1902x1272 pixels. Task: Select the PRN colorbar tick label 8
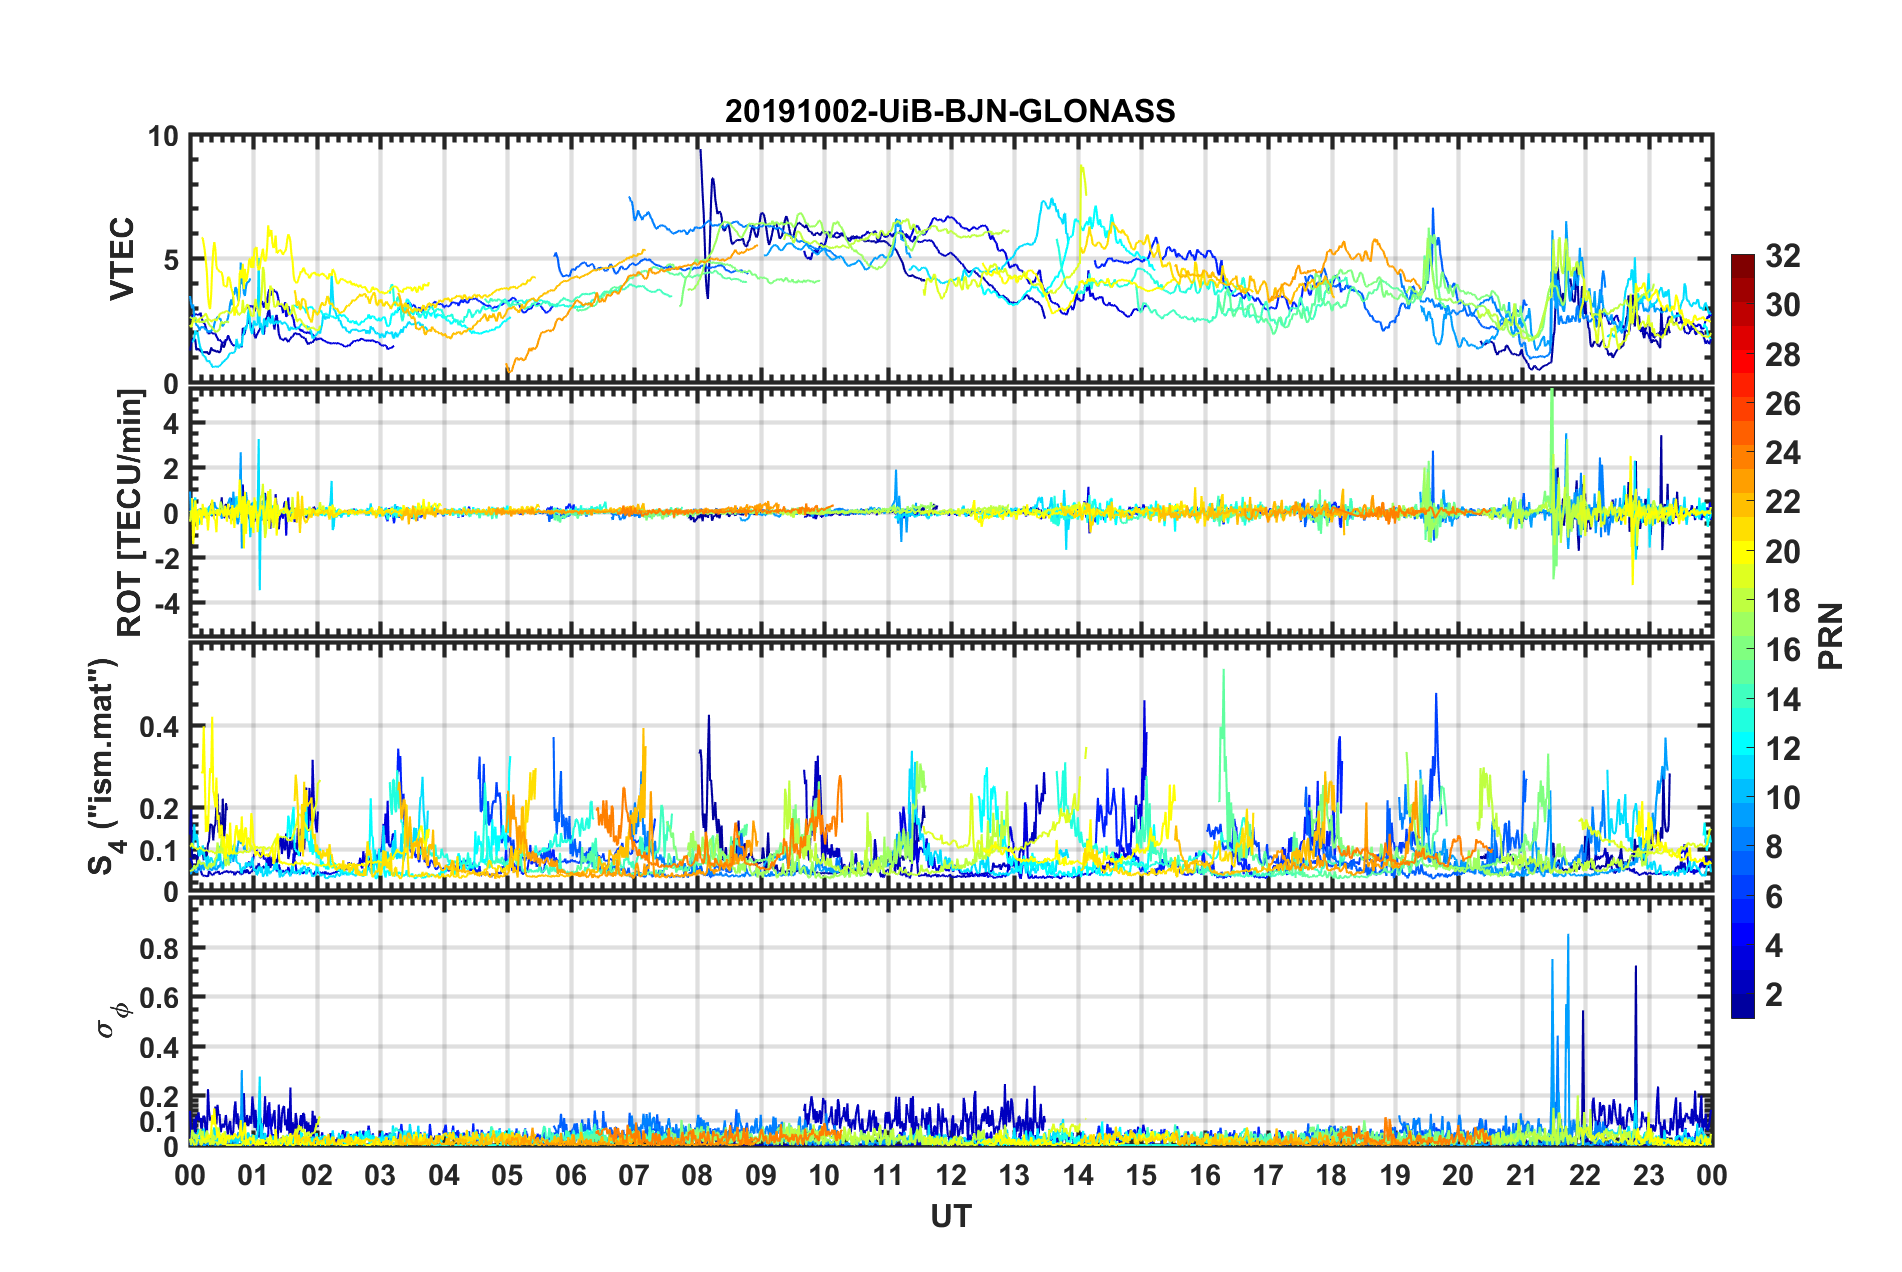[x=1774, y=847]
